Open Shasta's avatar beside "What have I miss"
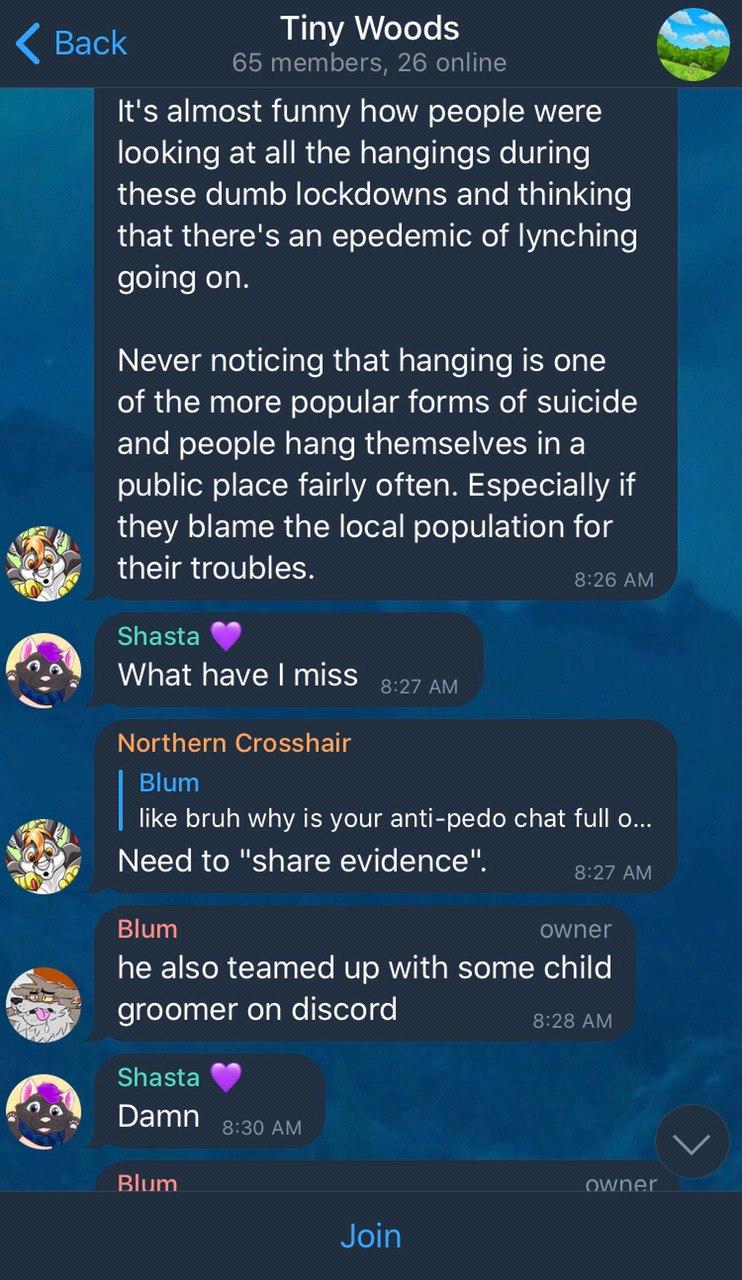 pos(43,670)
